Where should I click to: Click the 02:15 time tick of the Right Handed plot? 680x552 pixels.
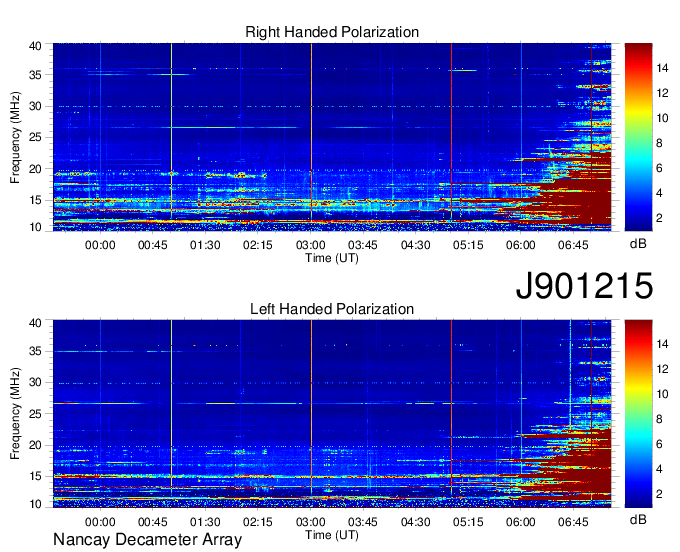258,245
